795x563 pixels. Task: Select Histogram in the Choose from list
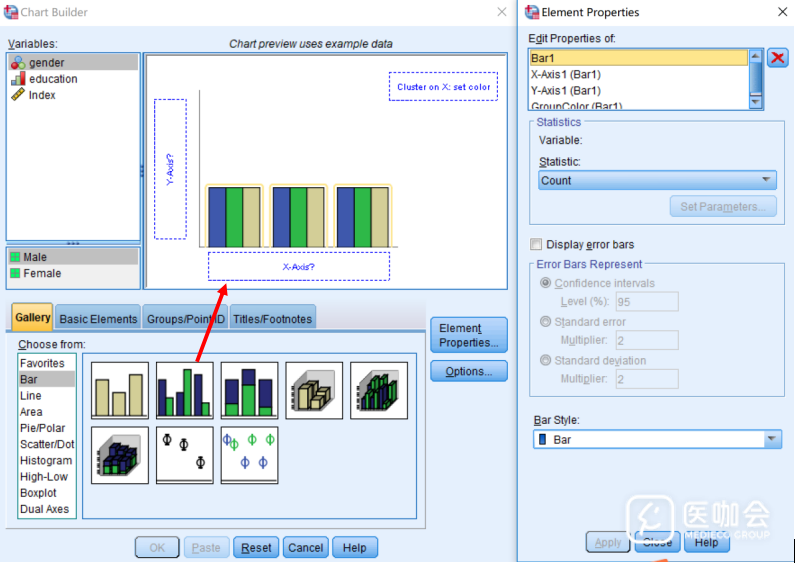(46, 460)
